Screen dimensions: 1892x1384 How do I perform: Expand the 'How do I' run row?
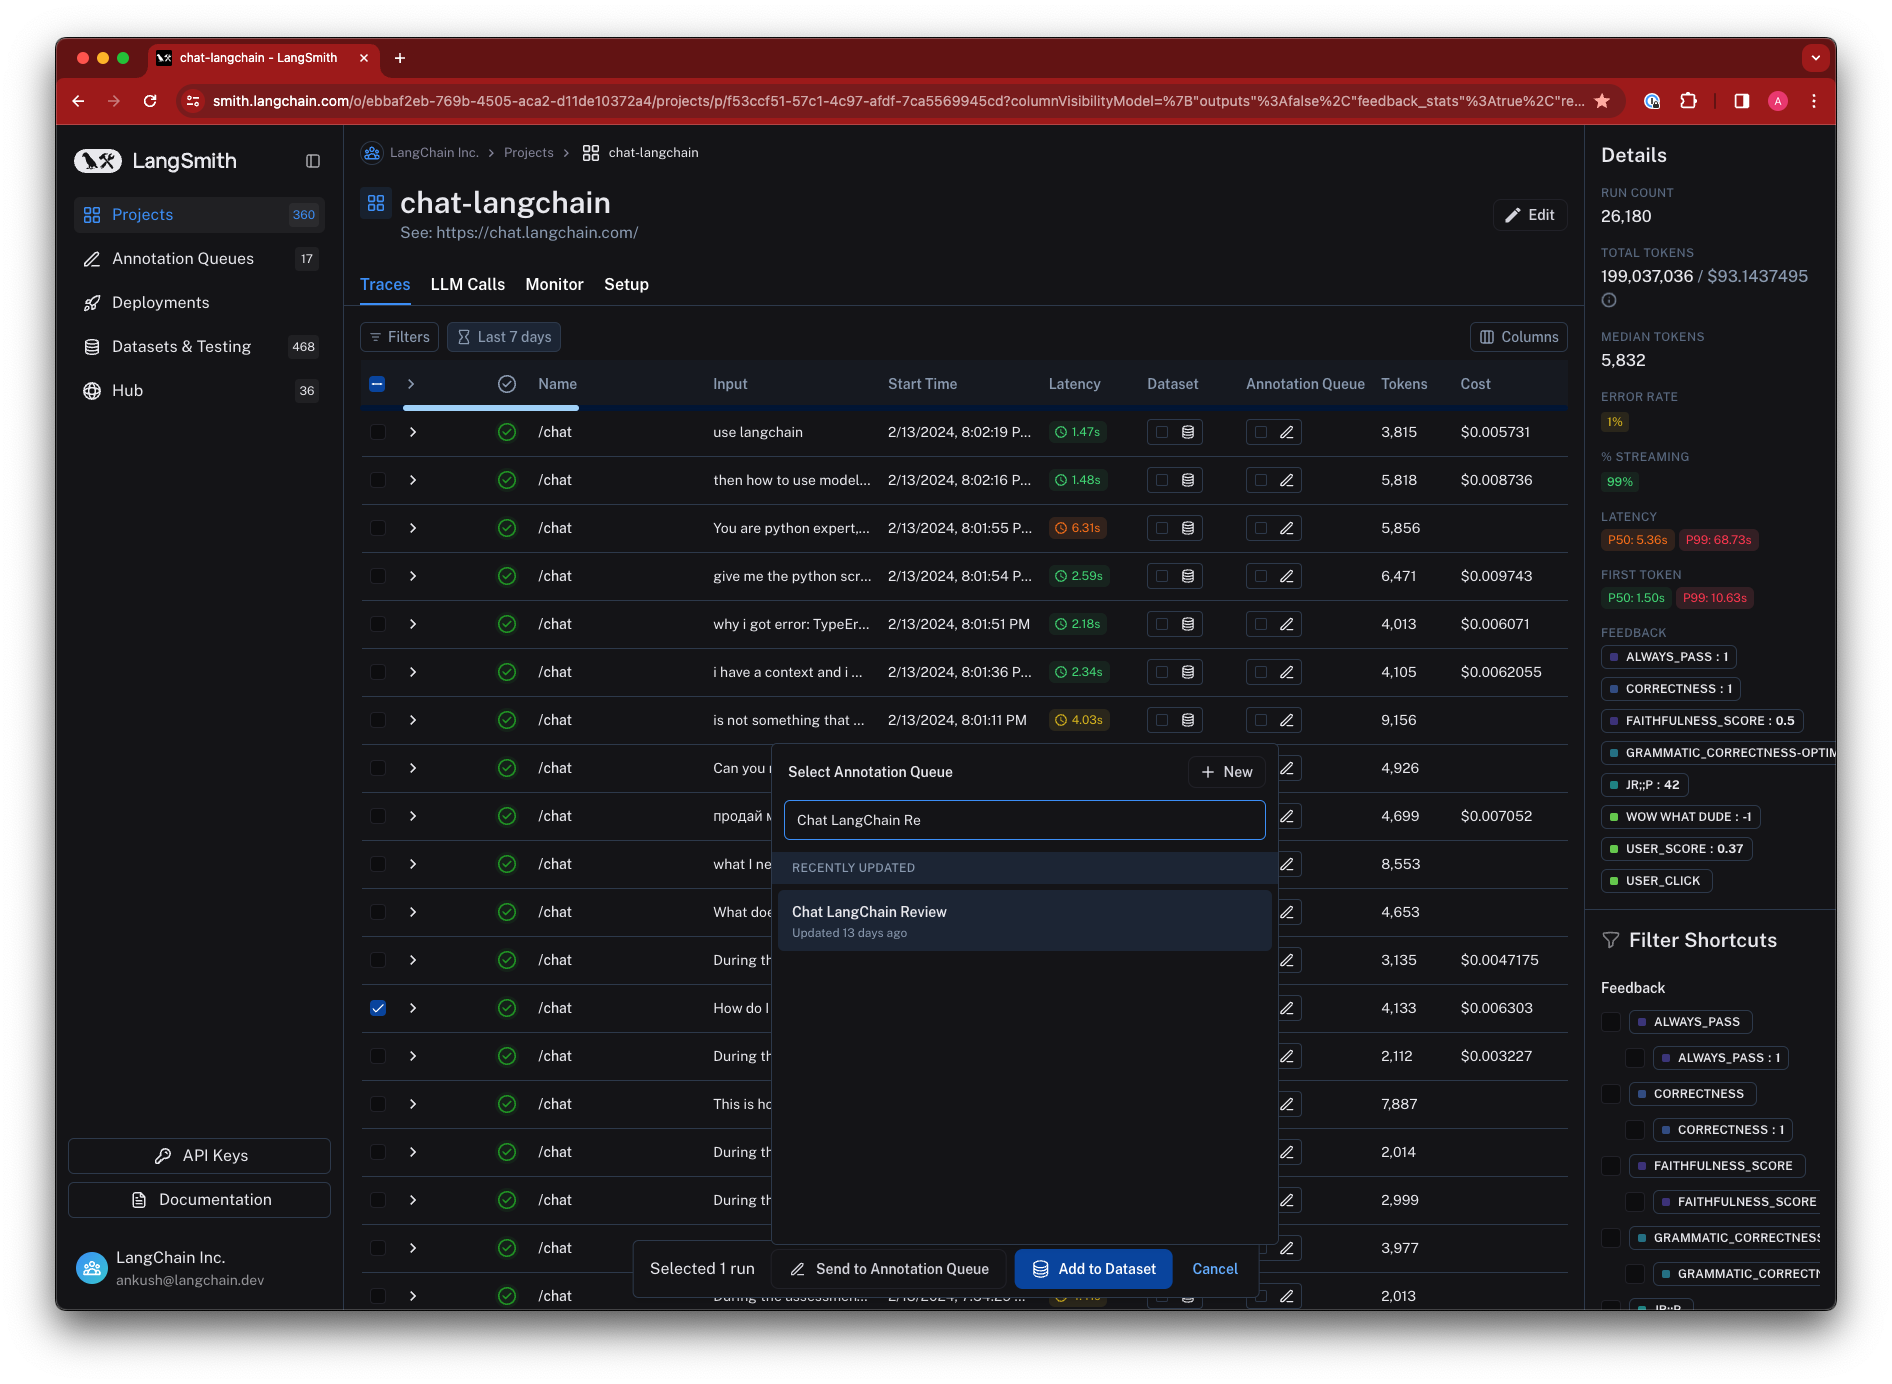(x=412, y=1008)
